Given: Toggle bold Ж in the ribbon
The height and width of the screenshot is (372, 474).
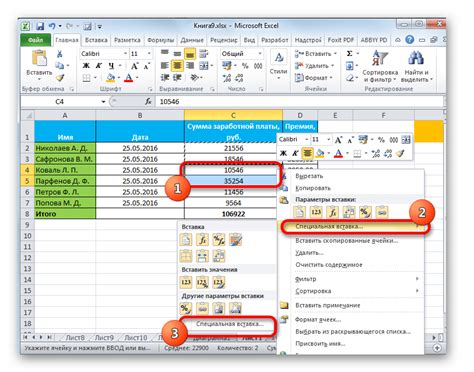Looking at the screenshot, I should 86,66.
